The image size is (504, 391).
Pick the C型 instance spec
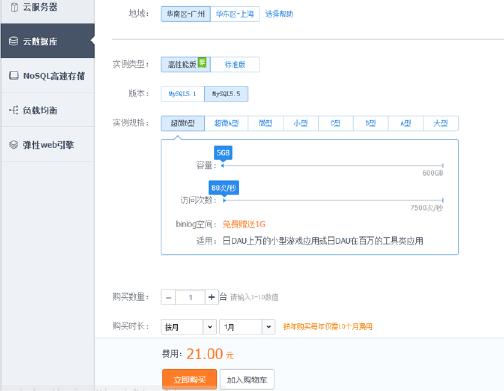pyautogui.click(x=336, y=123)
